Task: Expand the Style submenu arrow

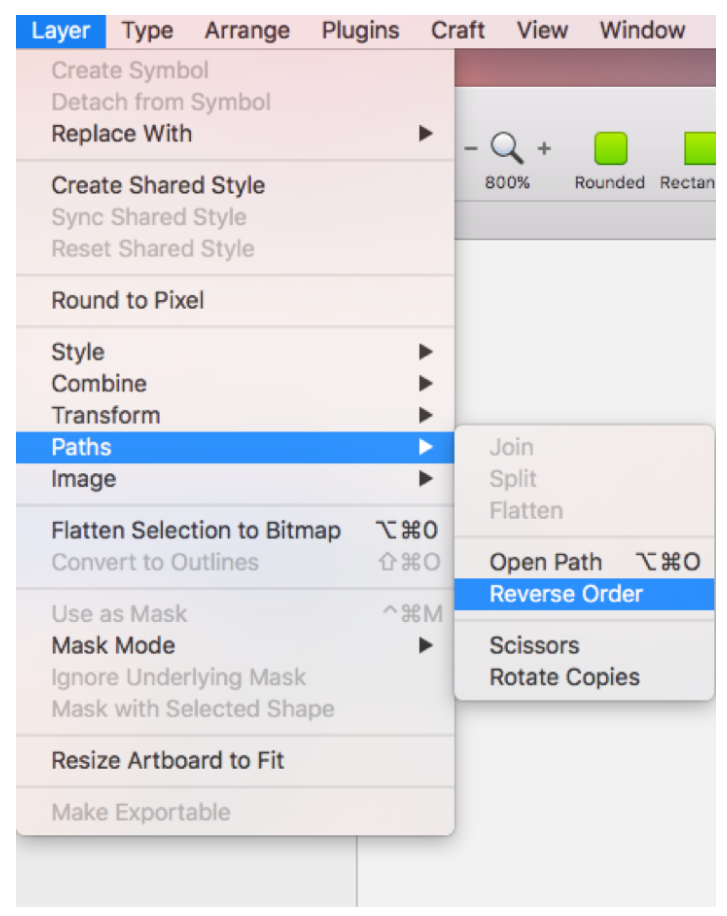Action: pos(426,352)
